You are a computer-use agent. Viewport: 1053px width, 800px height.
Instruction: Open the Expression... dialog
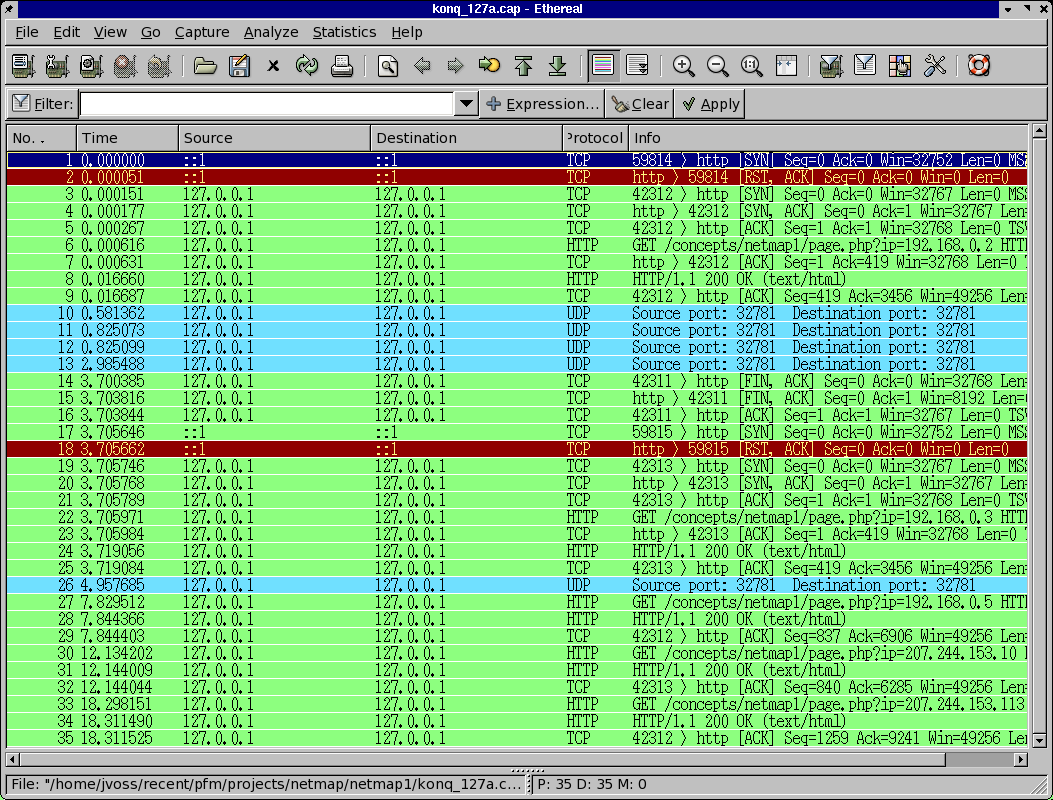543,104
